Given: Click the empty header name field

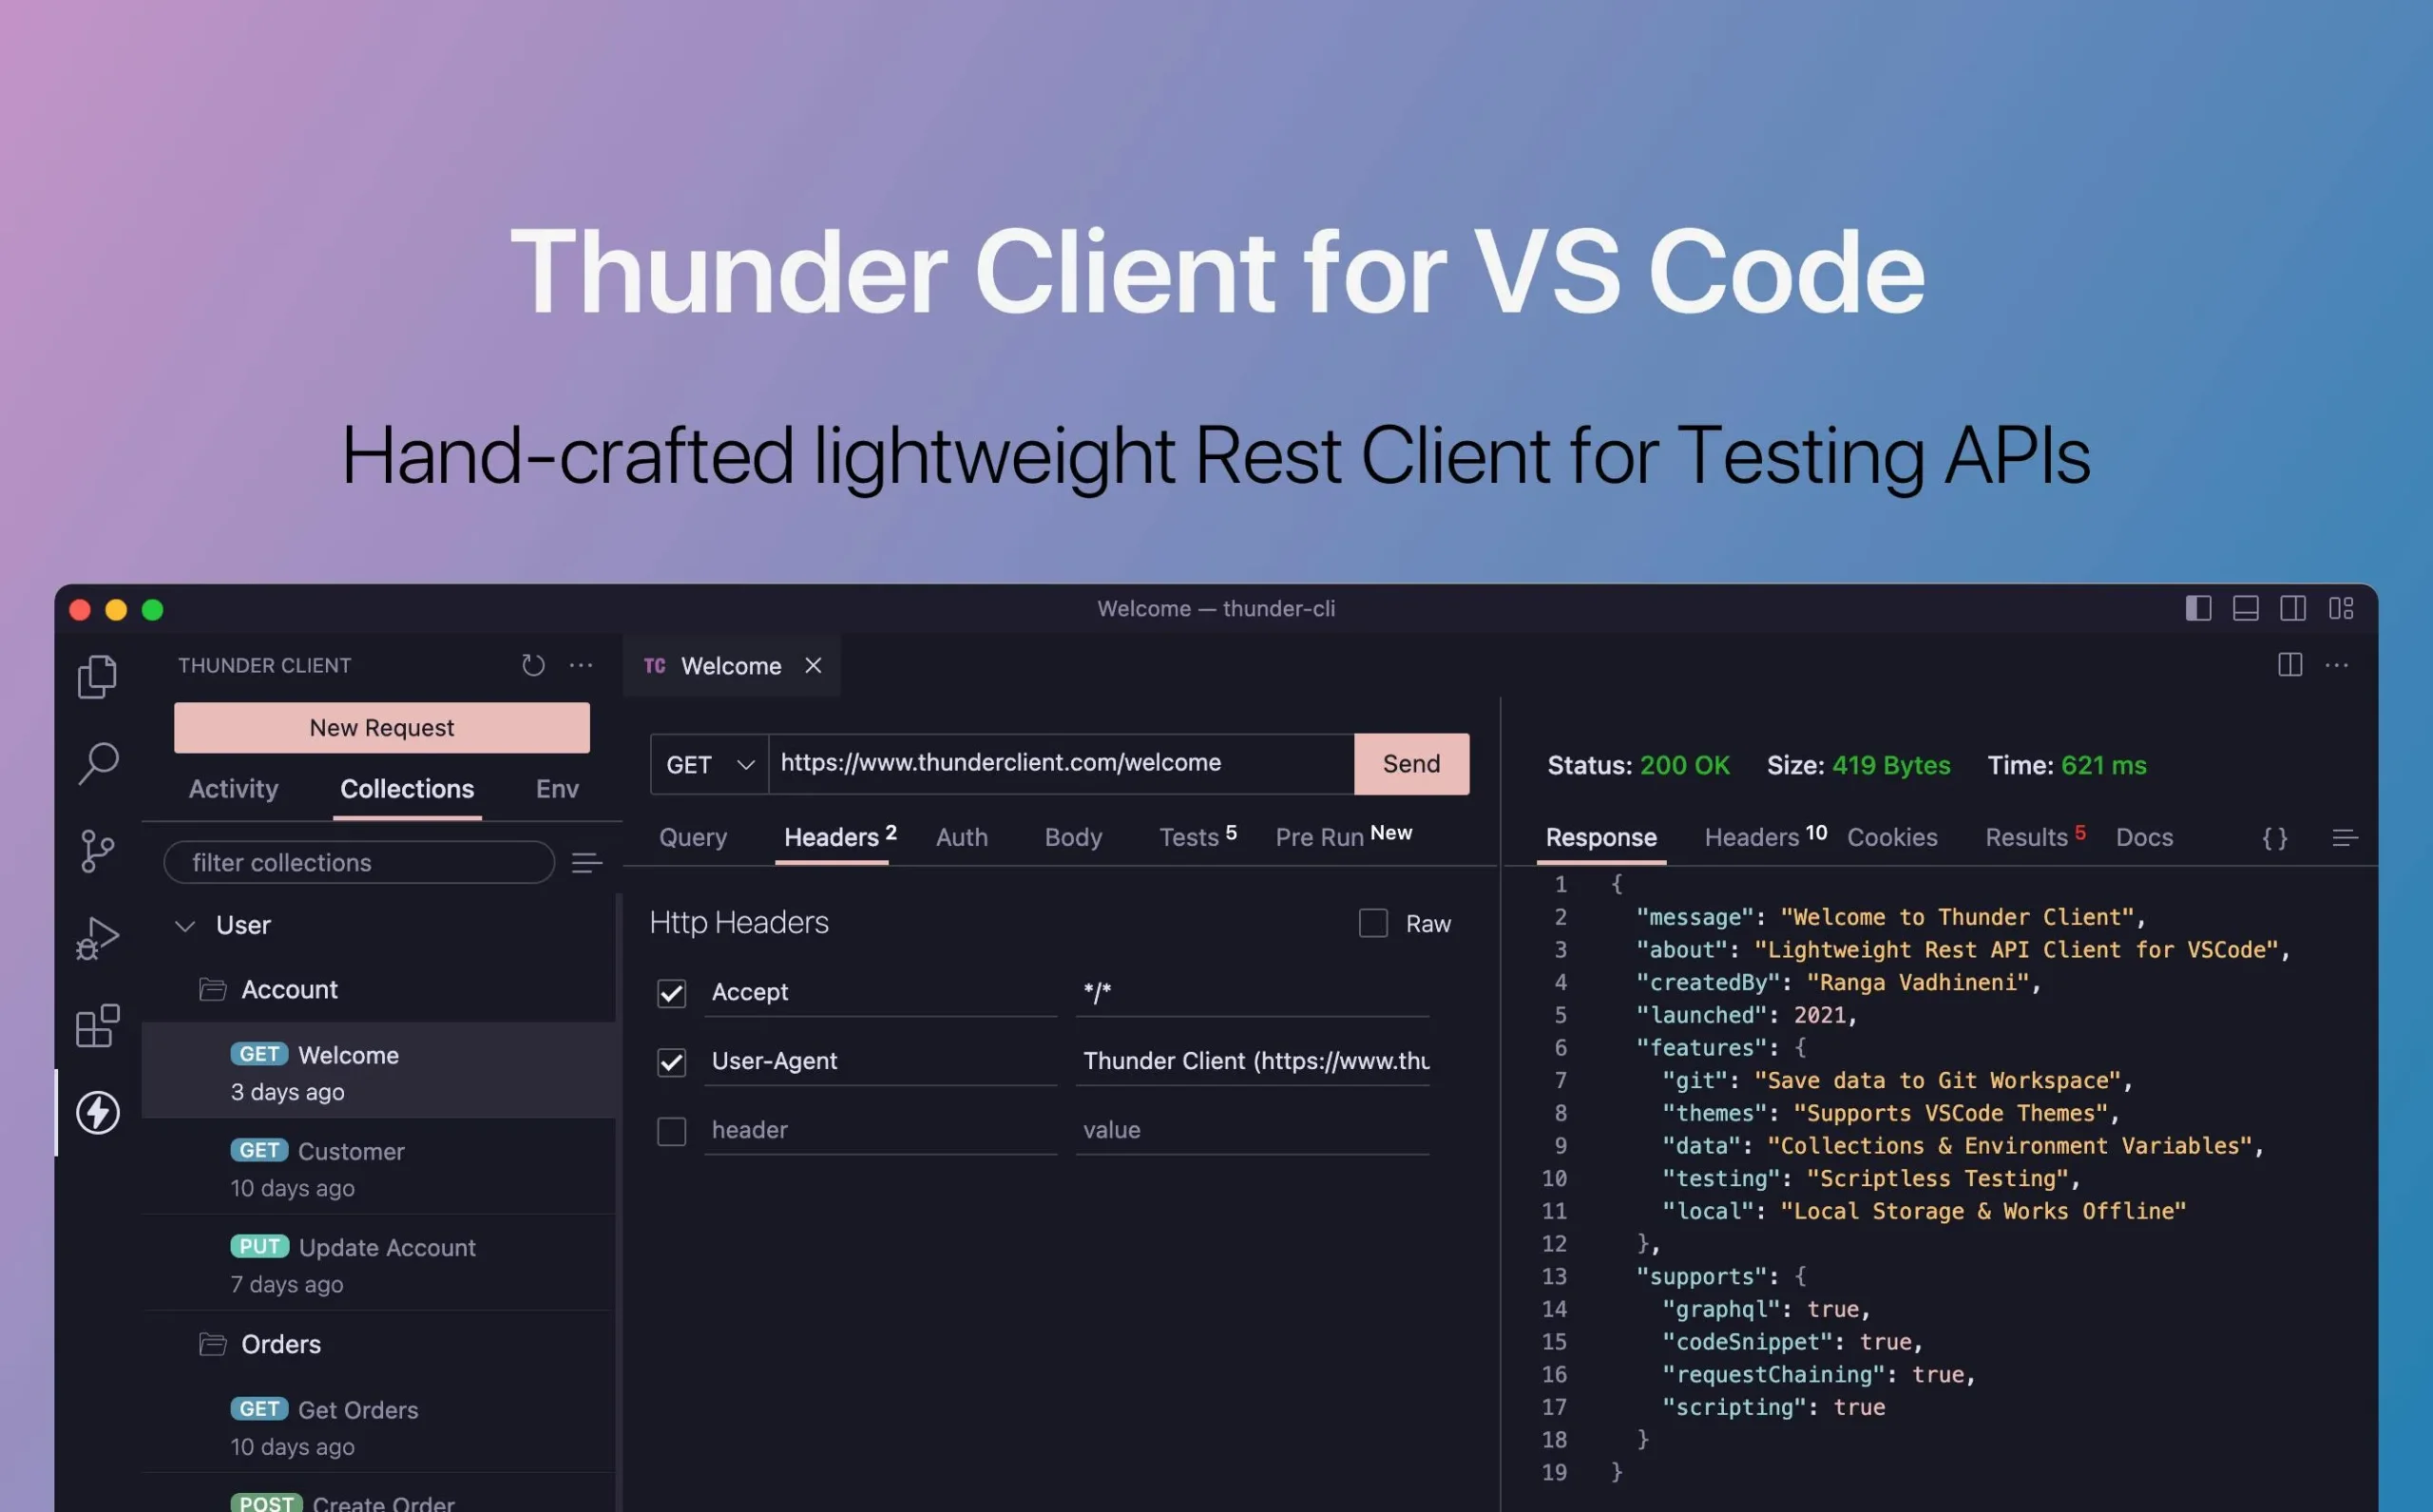Looking at the screenshot, I should tap(880, 1131).
